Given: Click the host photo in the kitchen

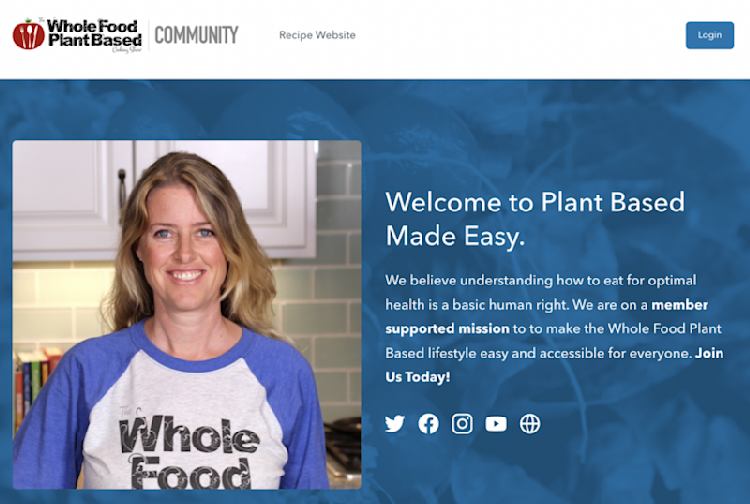Looking at the screenshot, I should point(187,315).
